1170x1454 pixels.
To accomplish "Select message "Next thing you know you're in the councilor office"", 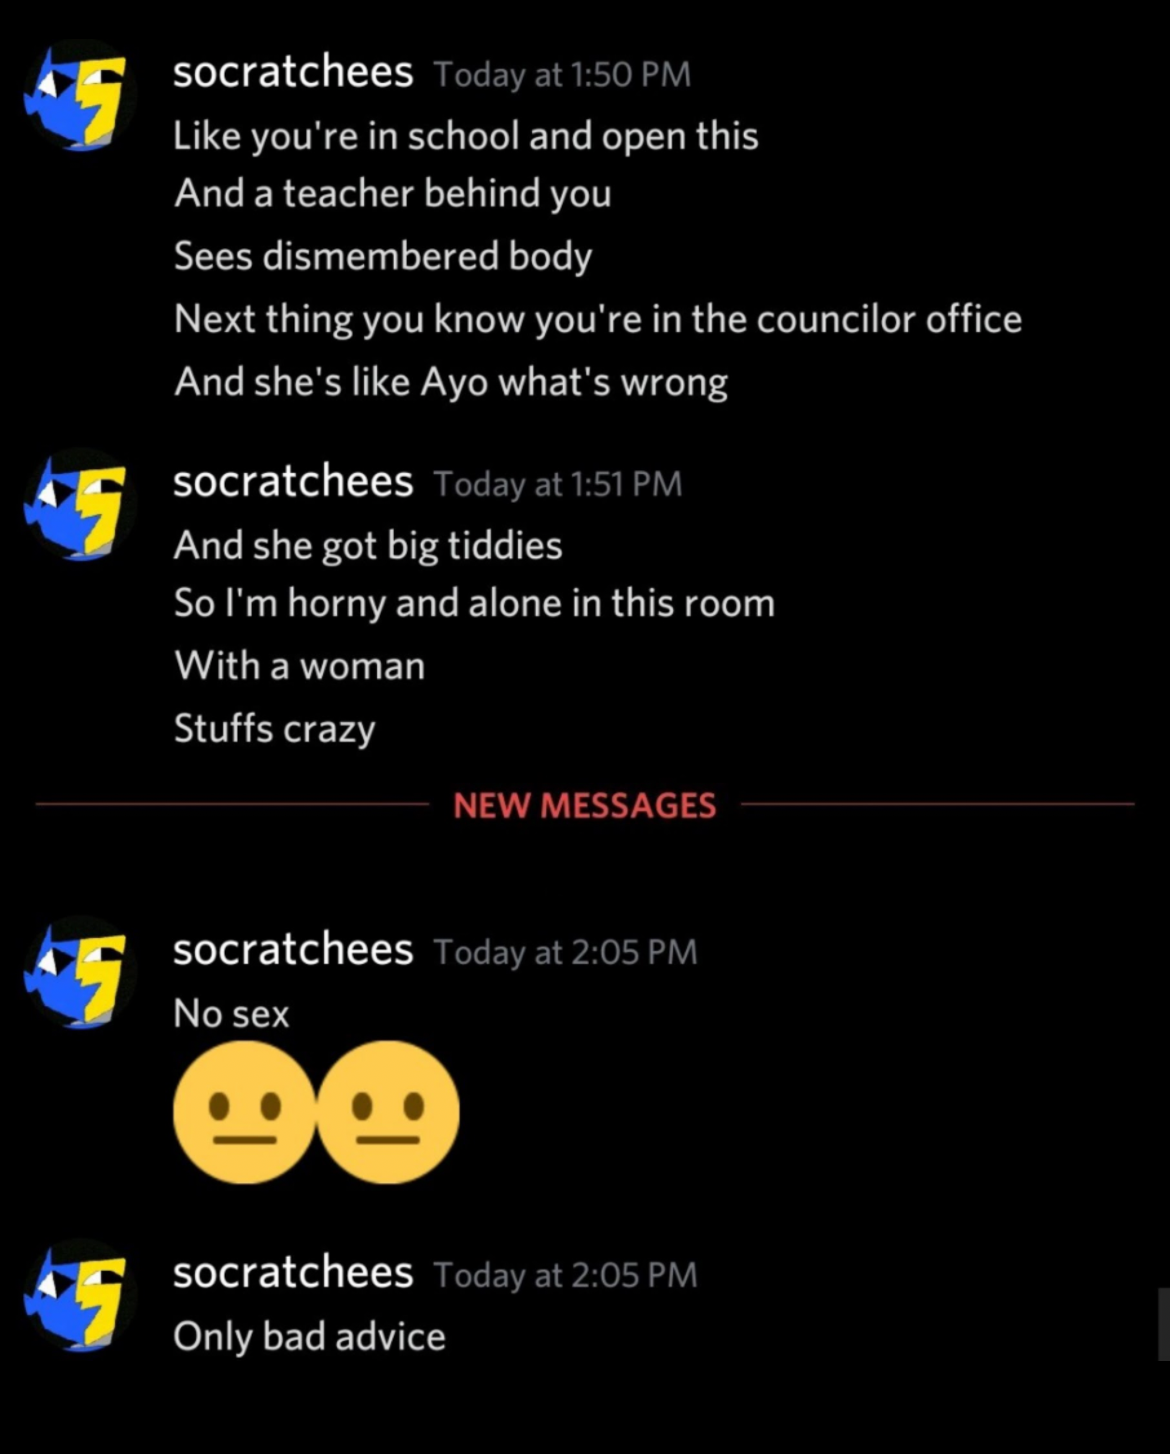I will [x=598, y=320].
